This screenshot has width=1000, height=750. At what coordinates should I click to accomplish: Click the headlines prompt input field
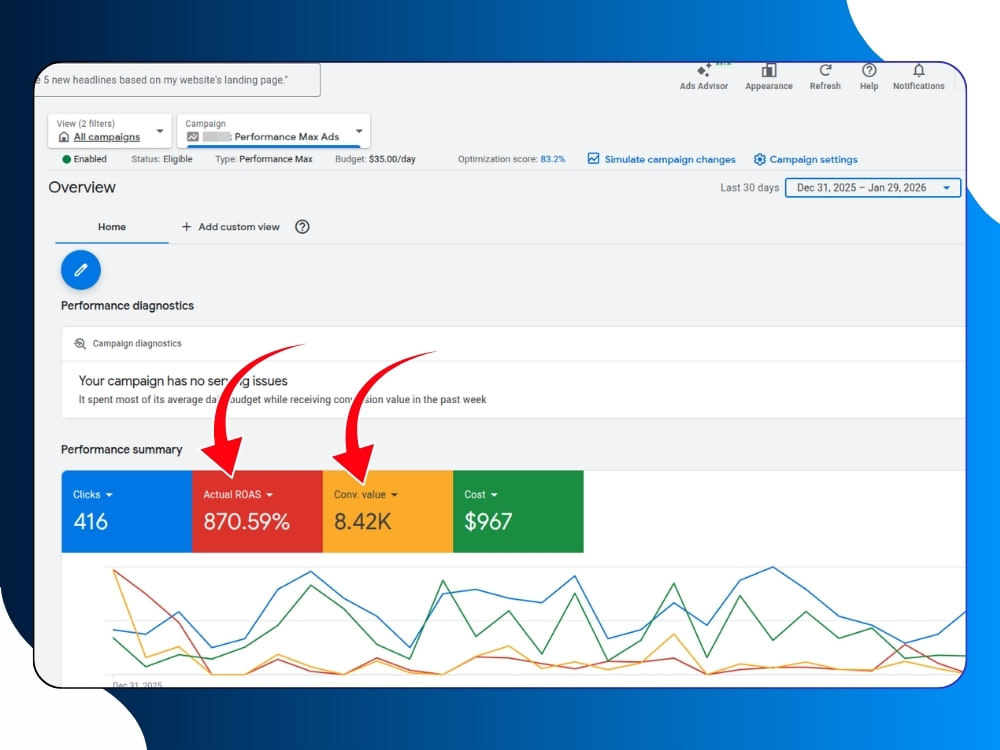pos(177,80)
